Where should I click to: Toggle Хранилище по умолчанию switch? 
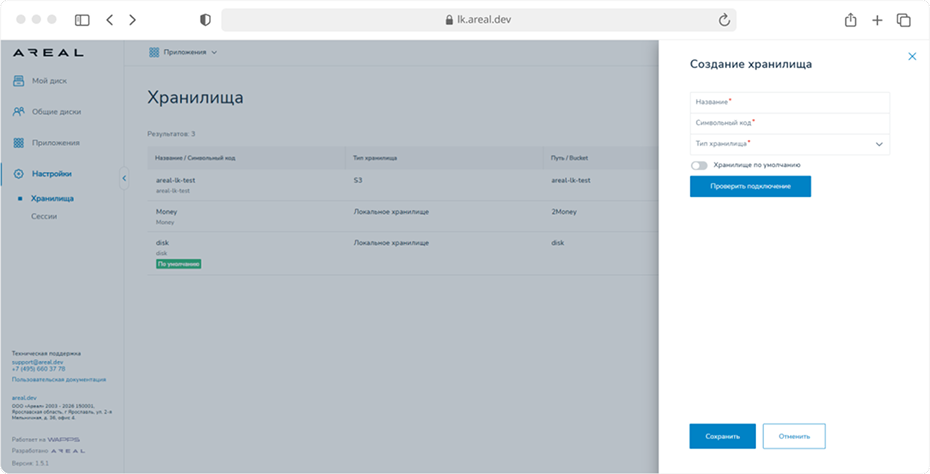coord(699,166)
